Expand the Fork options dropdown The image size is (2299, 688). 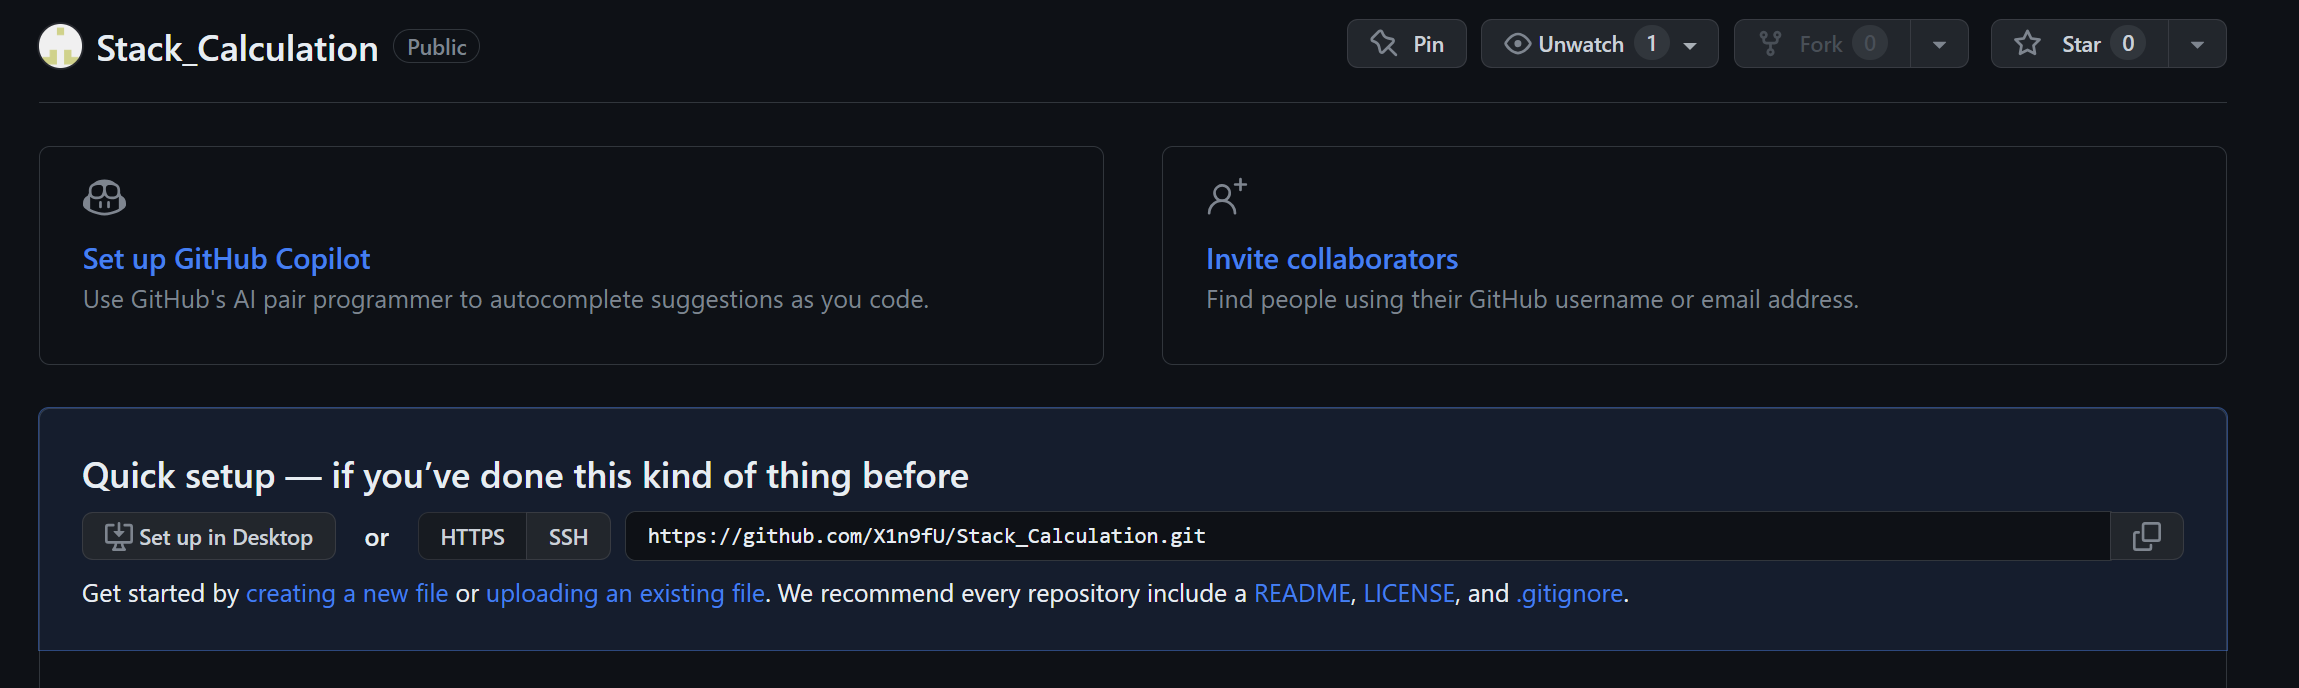pyautogui.click(x=1939, y=45)
